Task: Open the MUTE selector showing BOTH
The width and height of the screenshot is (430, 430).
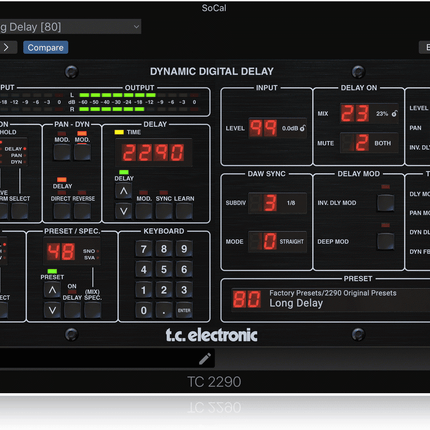Action: click(x=369, y=143)
